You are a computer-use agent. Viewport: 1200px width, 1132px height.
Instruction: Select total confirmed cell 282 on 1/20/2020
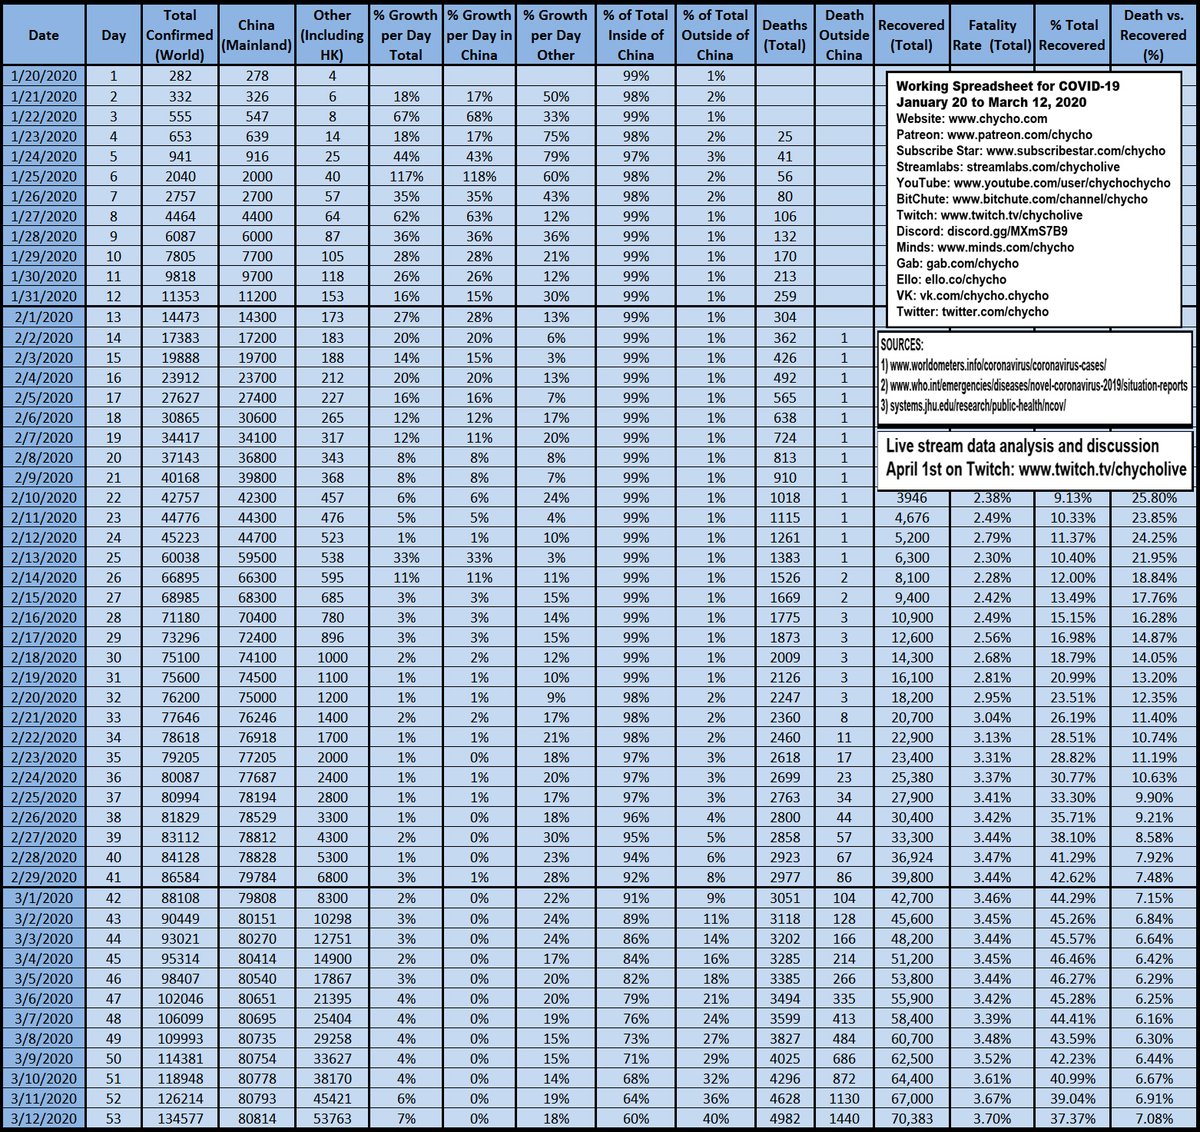point(180,76)
